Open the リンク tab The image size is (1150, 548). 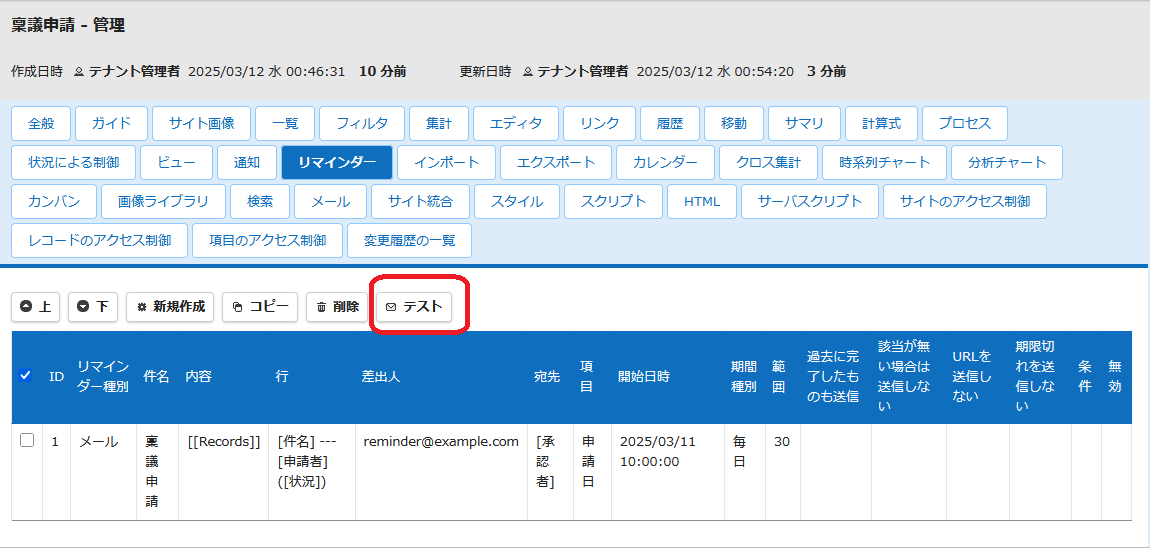600,123
